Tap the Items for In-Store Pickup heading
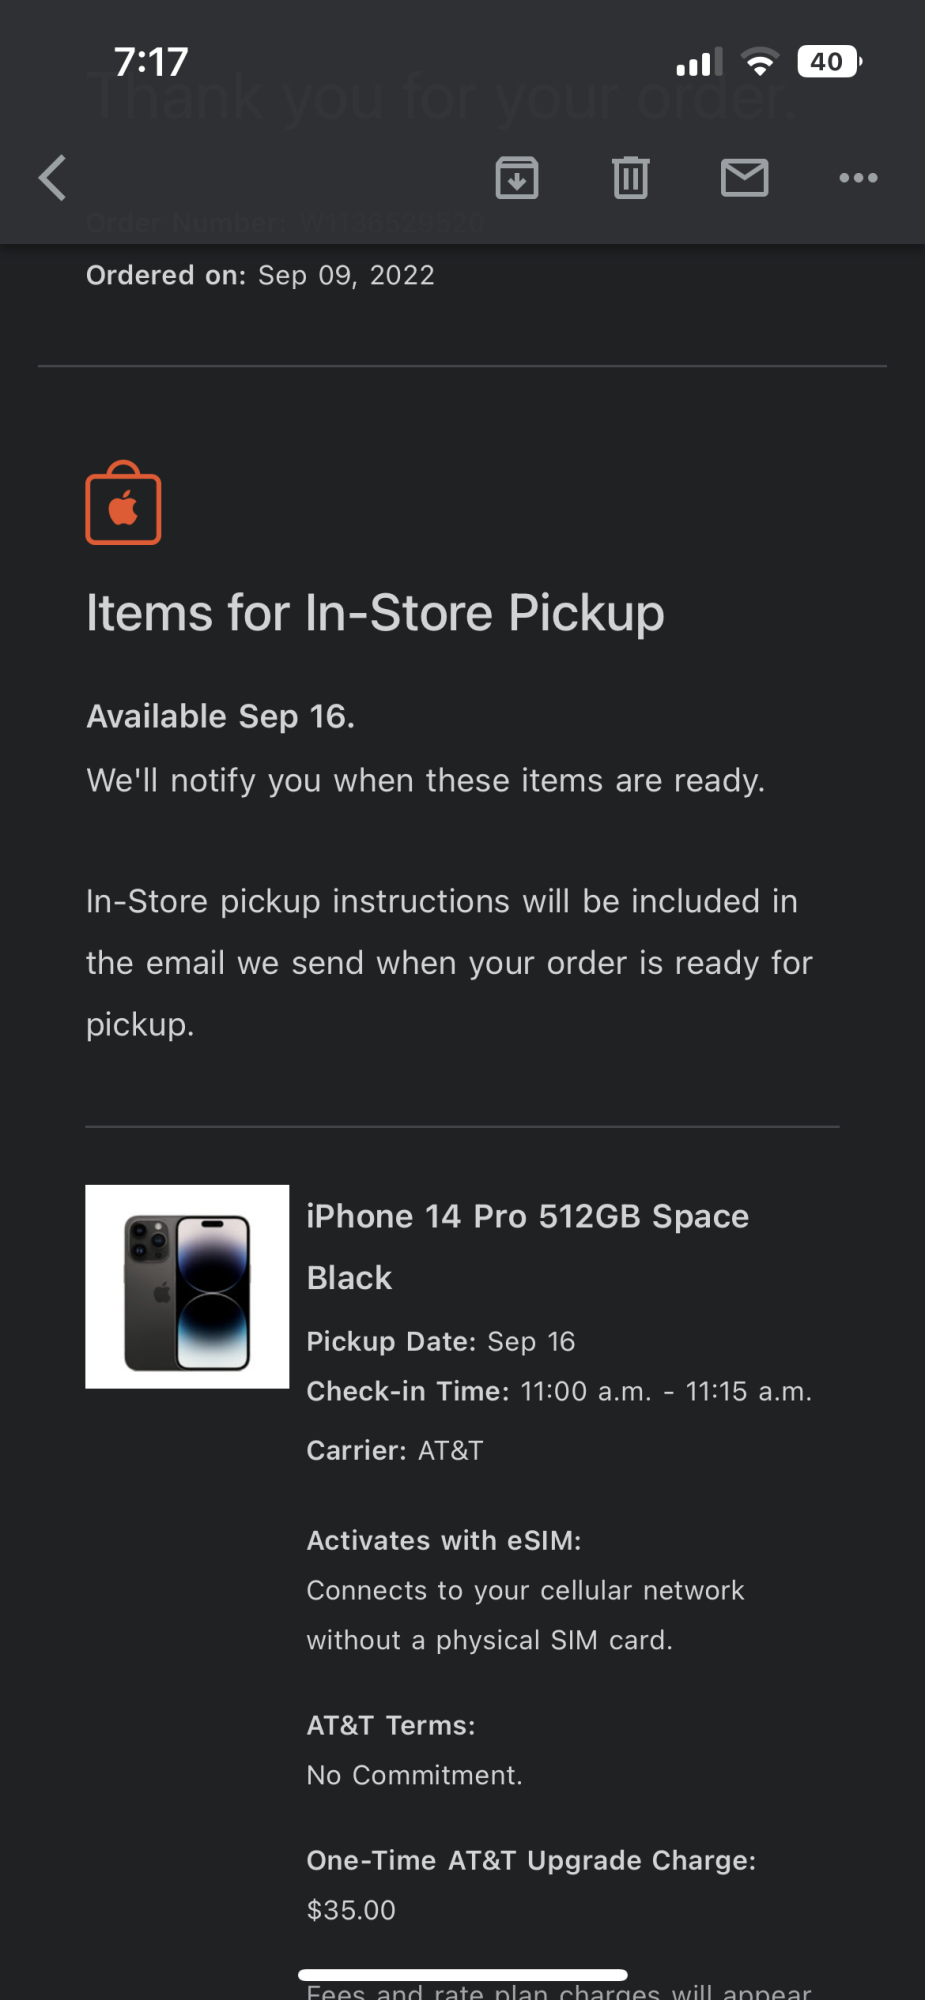 coord(375,612)
